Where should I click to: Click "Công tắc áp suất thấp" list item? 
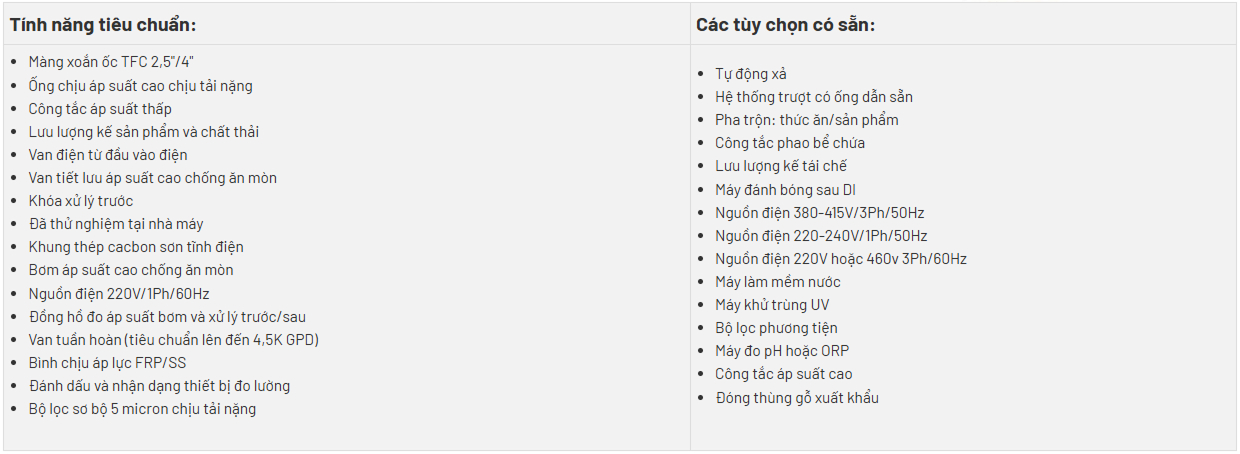100,108
